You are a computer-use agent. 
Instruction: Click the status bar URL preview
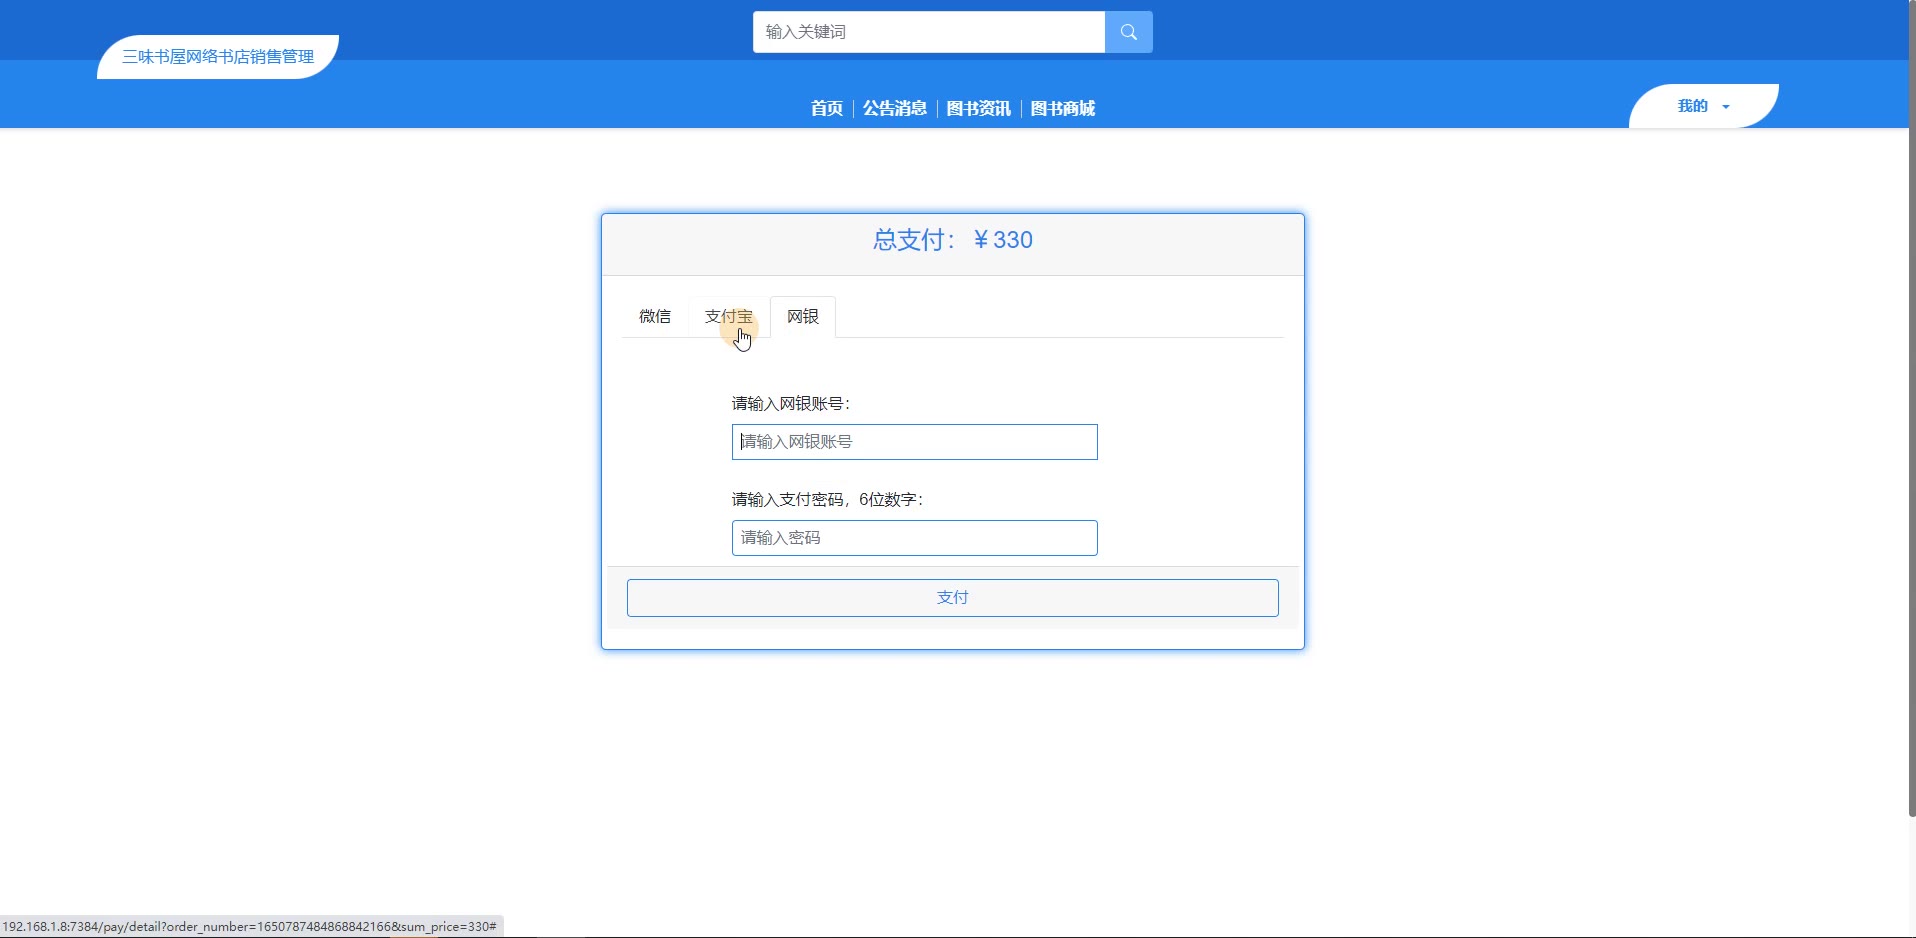(250, 927)
